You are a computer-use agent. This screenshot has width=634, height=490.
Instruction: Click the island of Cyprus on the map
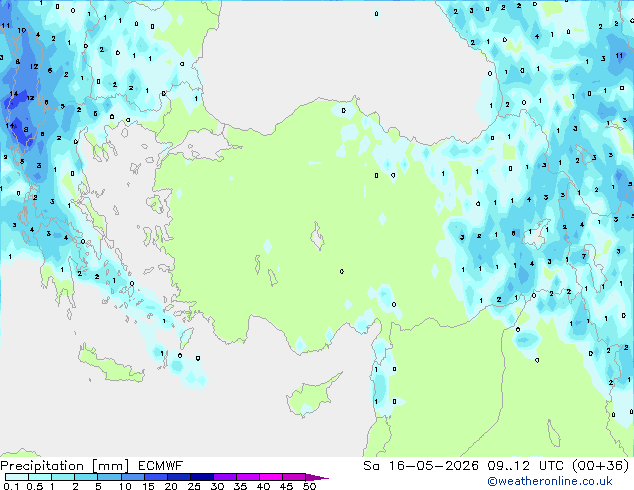pyautogui.click(x=311, y=396)
